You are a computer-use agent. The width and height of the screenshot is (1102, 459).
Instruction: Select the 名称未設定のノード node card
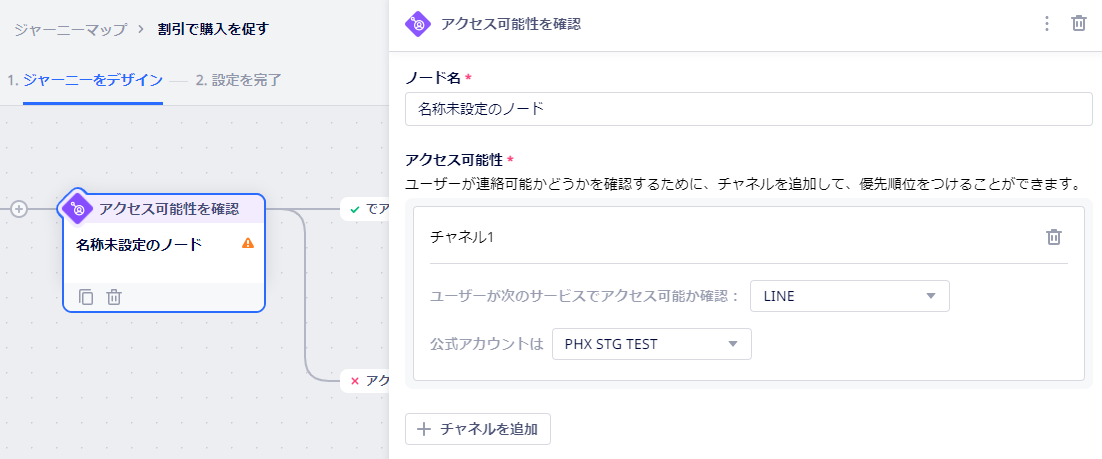(164, 253)
